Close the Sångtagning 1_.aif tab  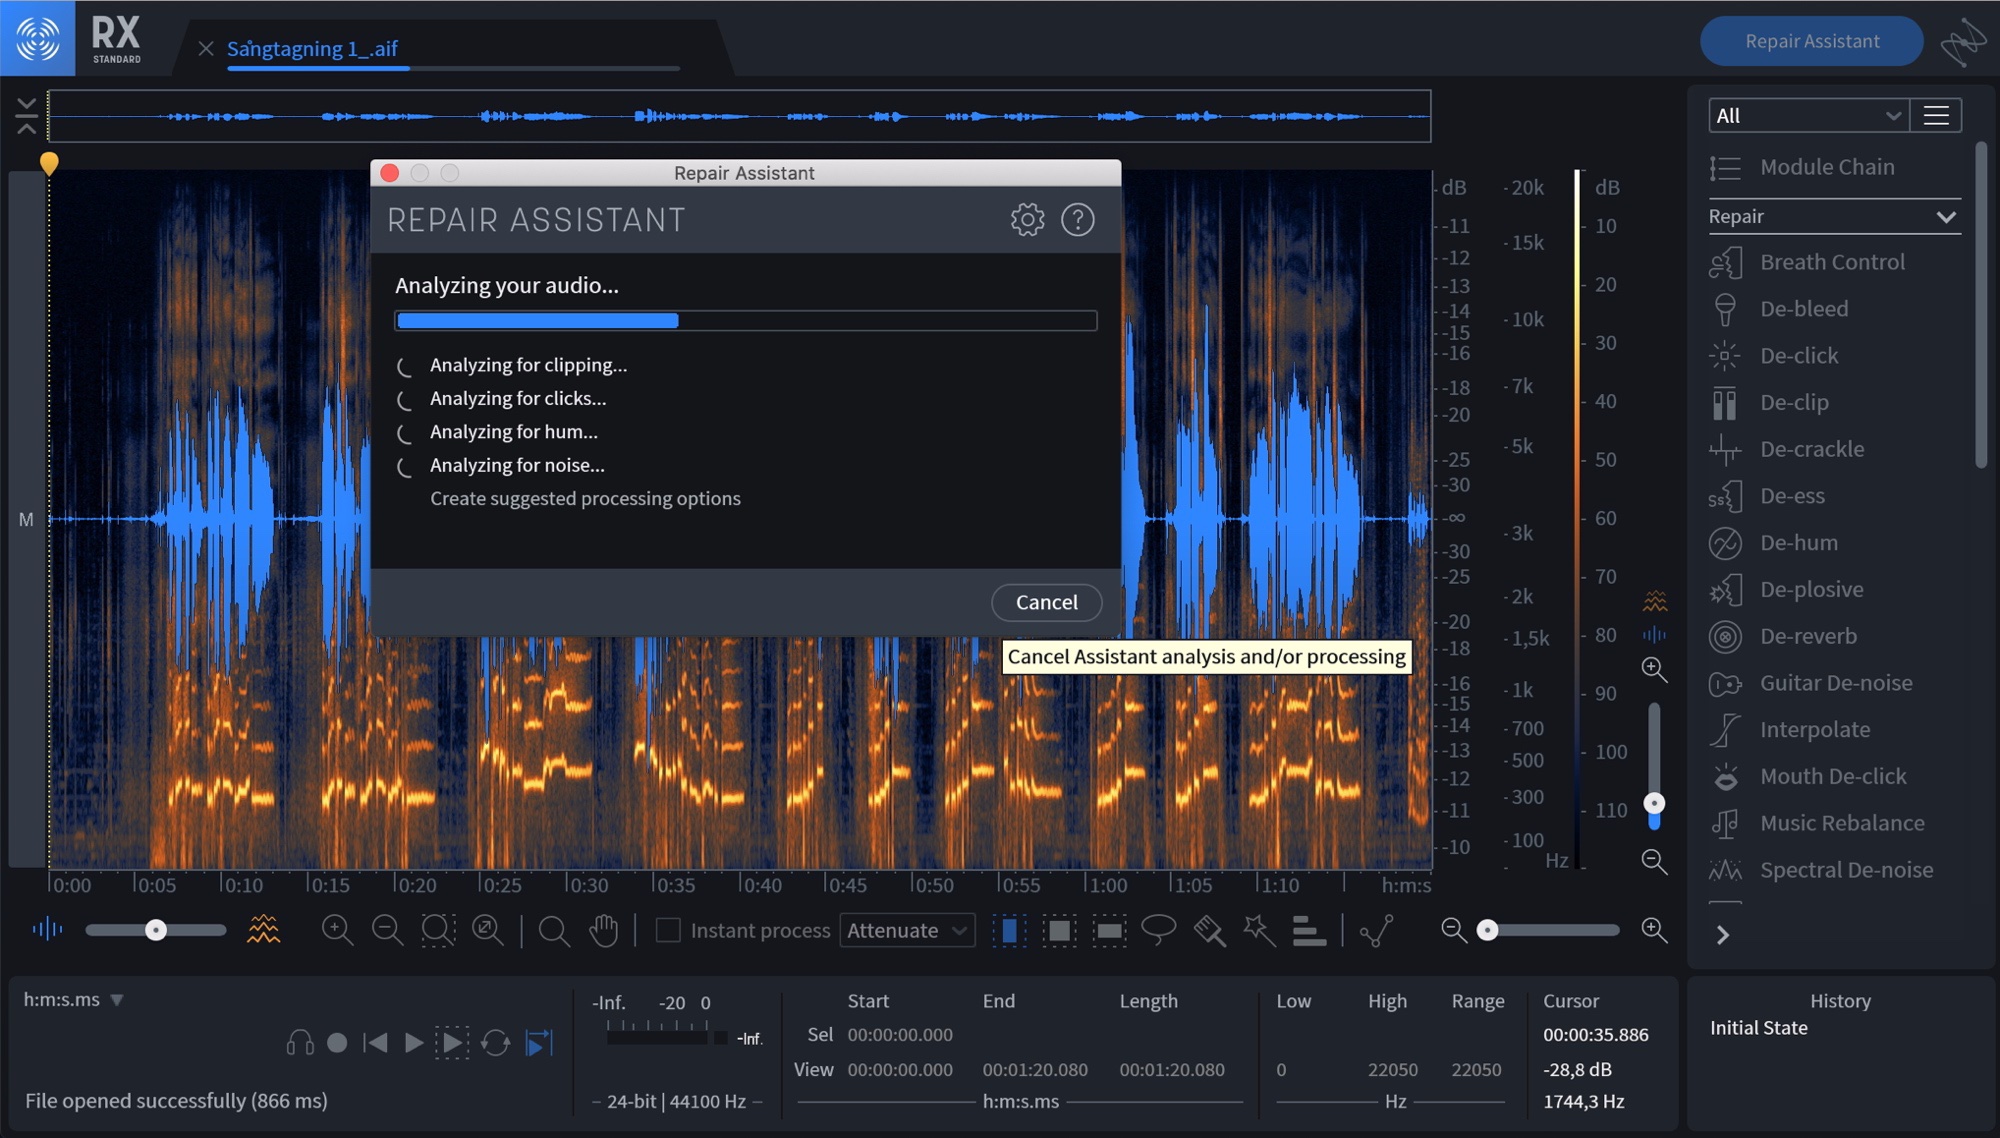click(x=206, y=48)
